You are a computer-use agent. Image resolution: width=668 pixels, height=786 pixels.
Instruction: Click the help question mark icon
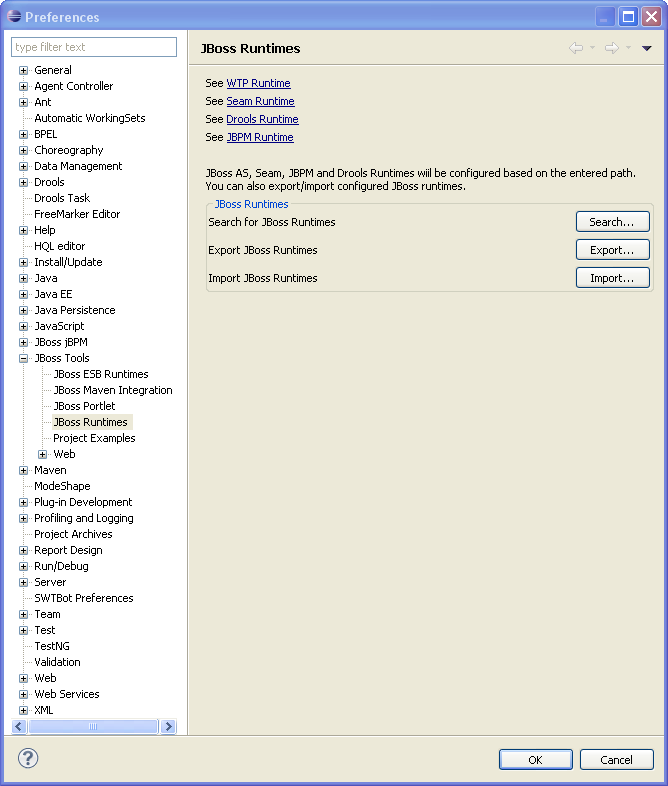(28, 758)
